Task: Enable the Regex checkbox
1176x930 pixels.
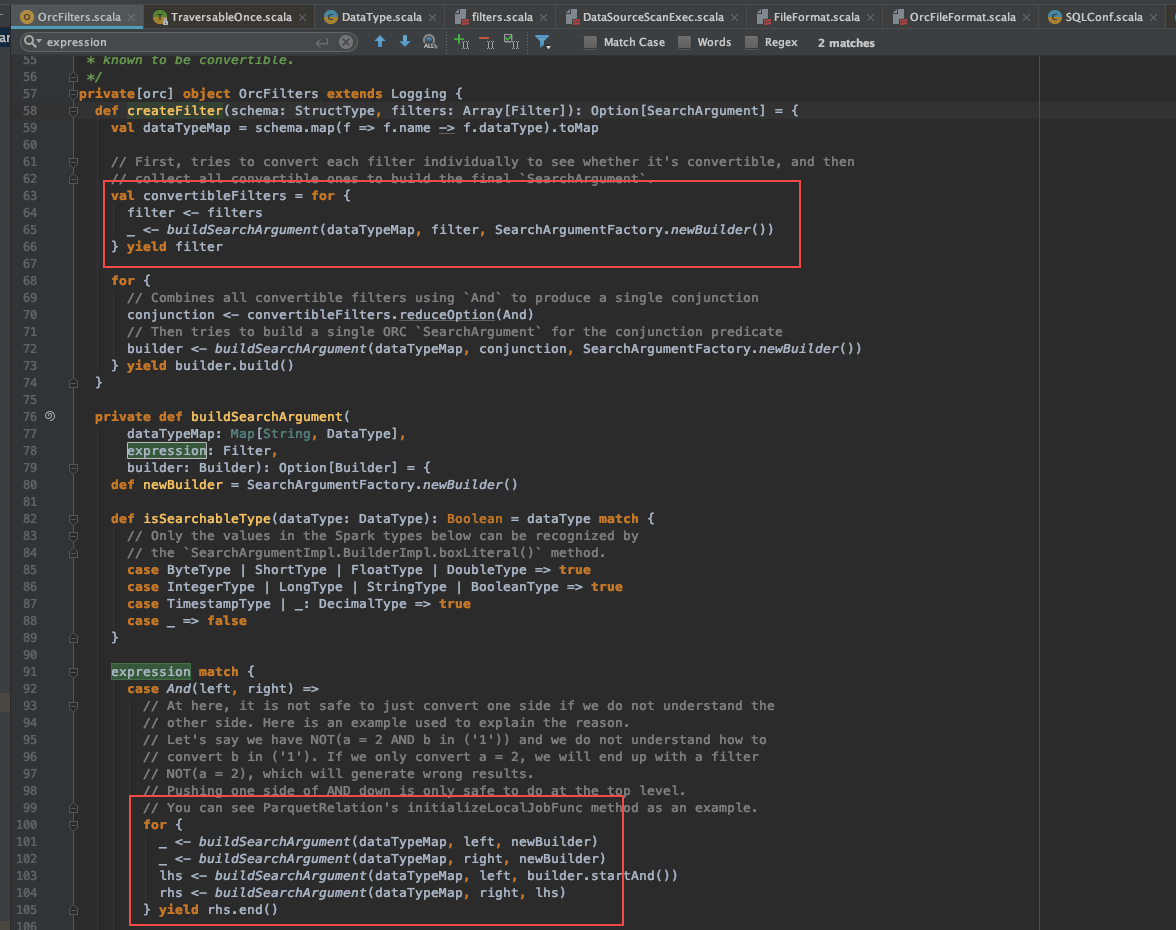Action: 752,42
